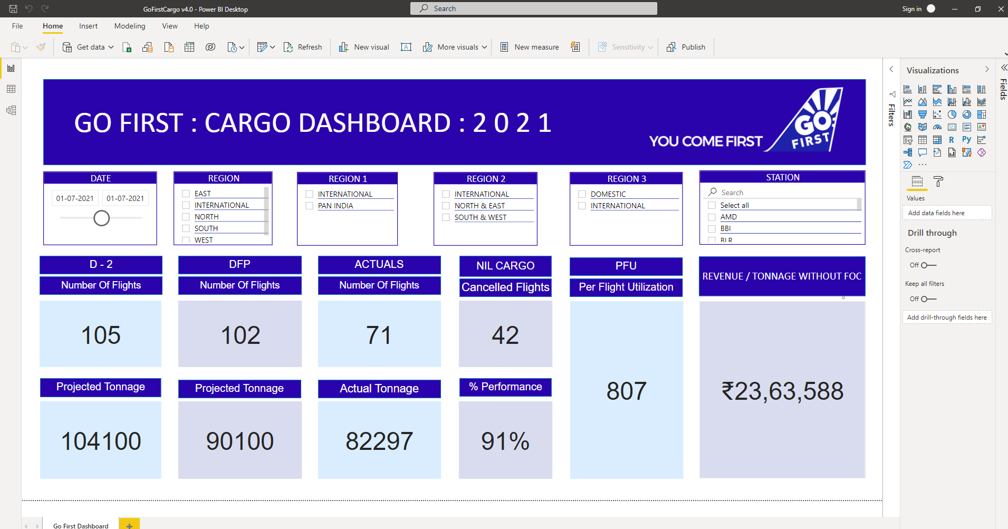Open the Model view in left sidebar
The height and width of the screenshot is (529, 1008).
[x=11, y=110]
